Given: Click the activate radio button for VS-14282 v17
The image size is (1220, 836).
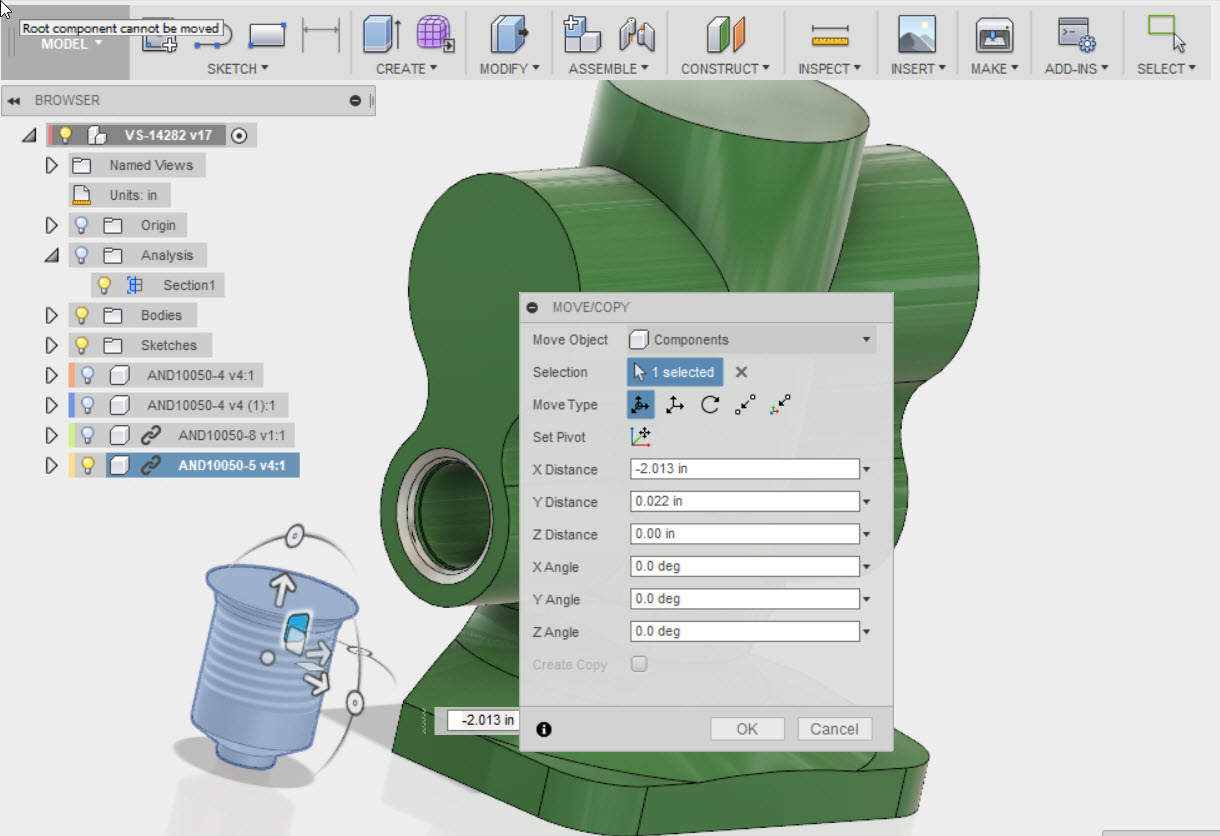Looking at the screenshot, I should point(239,135).
